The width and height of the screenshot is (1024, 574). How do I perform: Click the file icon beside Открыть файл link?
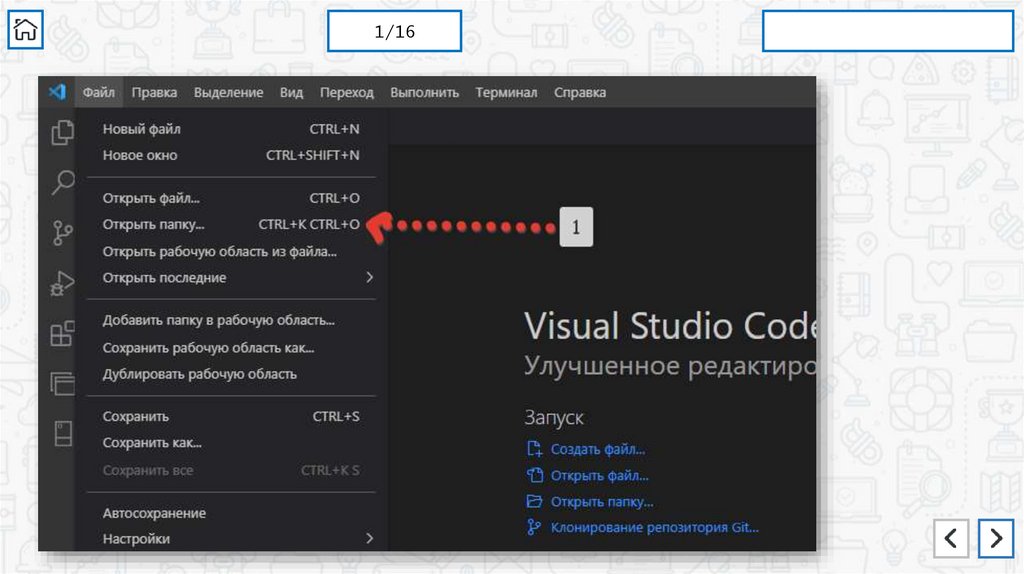point(534,475)
